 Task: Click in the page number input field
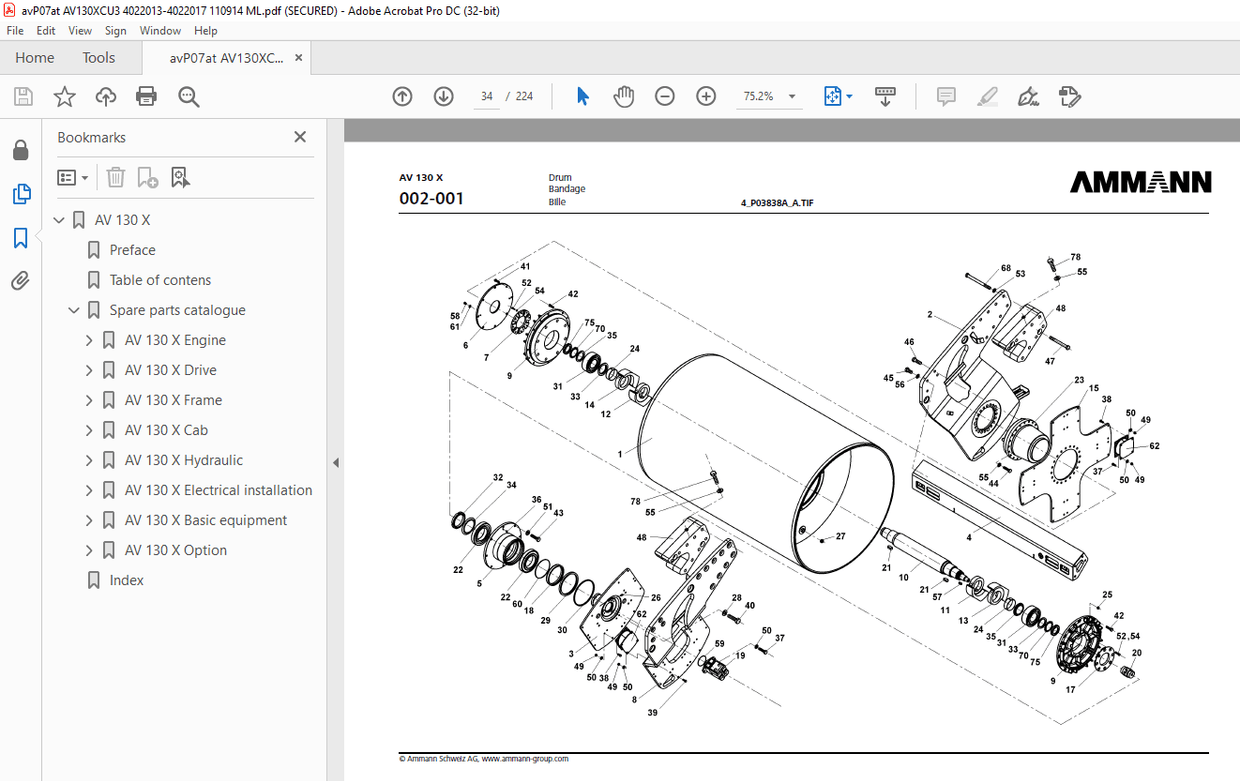click(x=486, y=96)
